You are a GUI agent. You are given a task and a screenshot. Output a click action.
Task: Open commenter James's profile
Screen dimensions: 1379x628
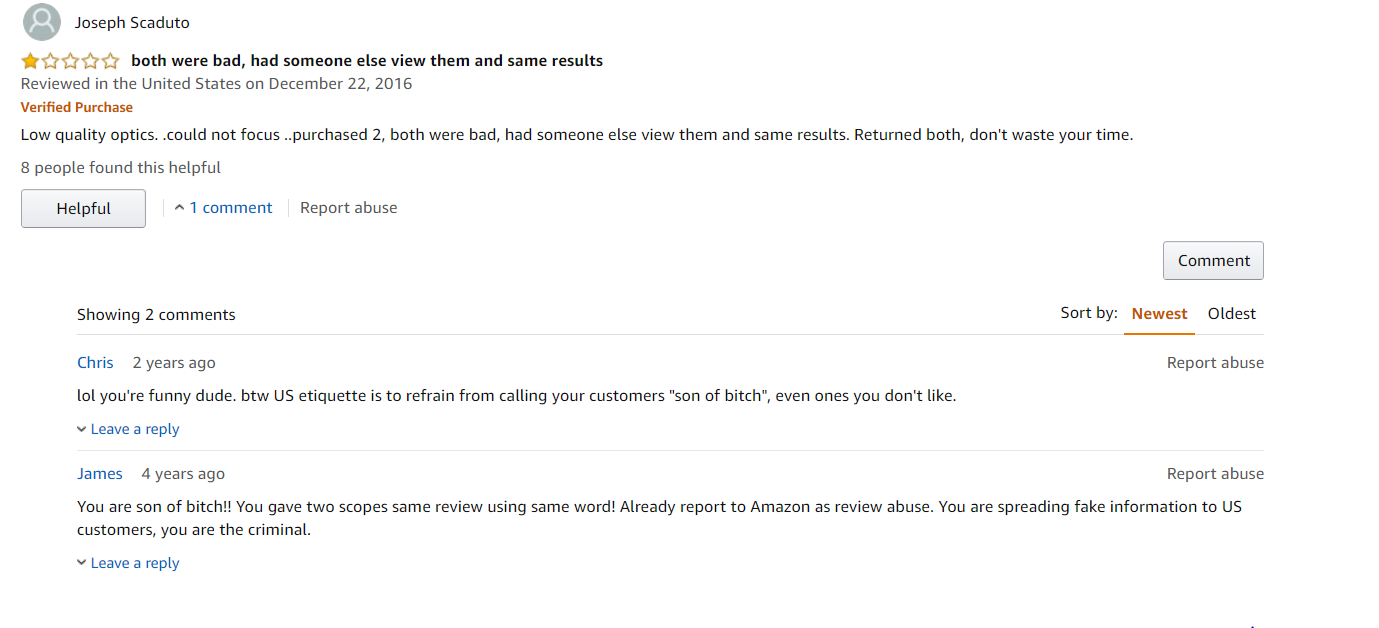click(100, 474)
